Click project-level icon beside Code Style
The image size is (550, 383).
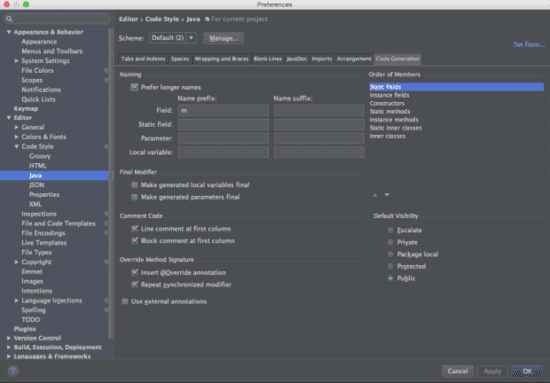coord(106,147)
